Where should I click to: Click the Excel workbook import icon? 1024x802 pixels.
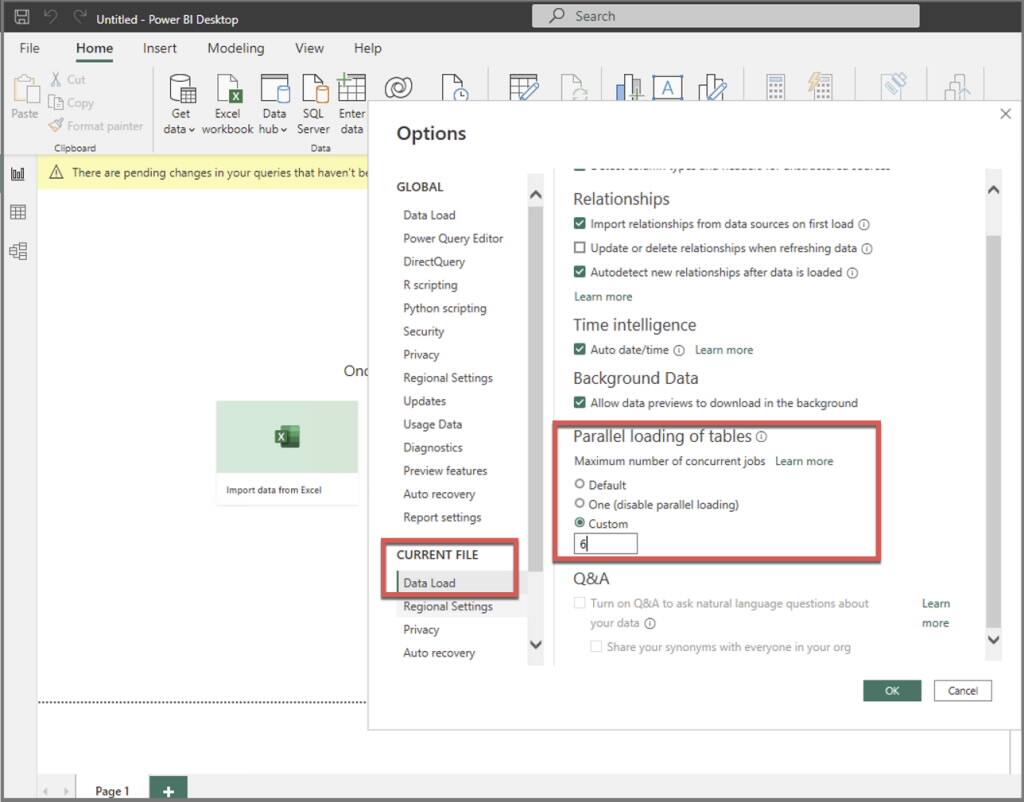227,97
